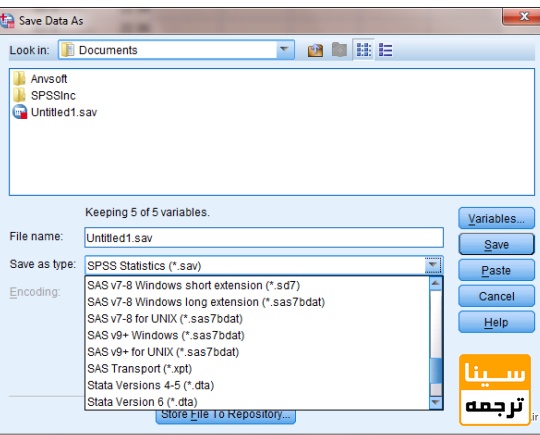
Task: Click the SPSS icon in title bar
Action: coord(7,21)
